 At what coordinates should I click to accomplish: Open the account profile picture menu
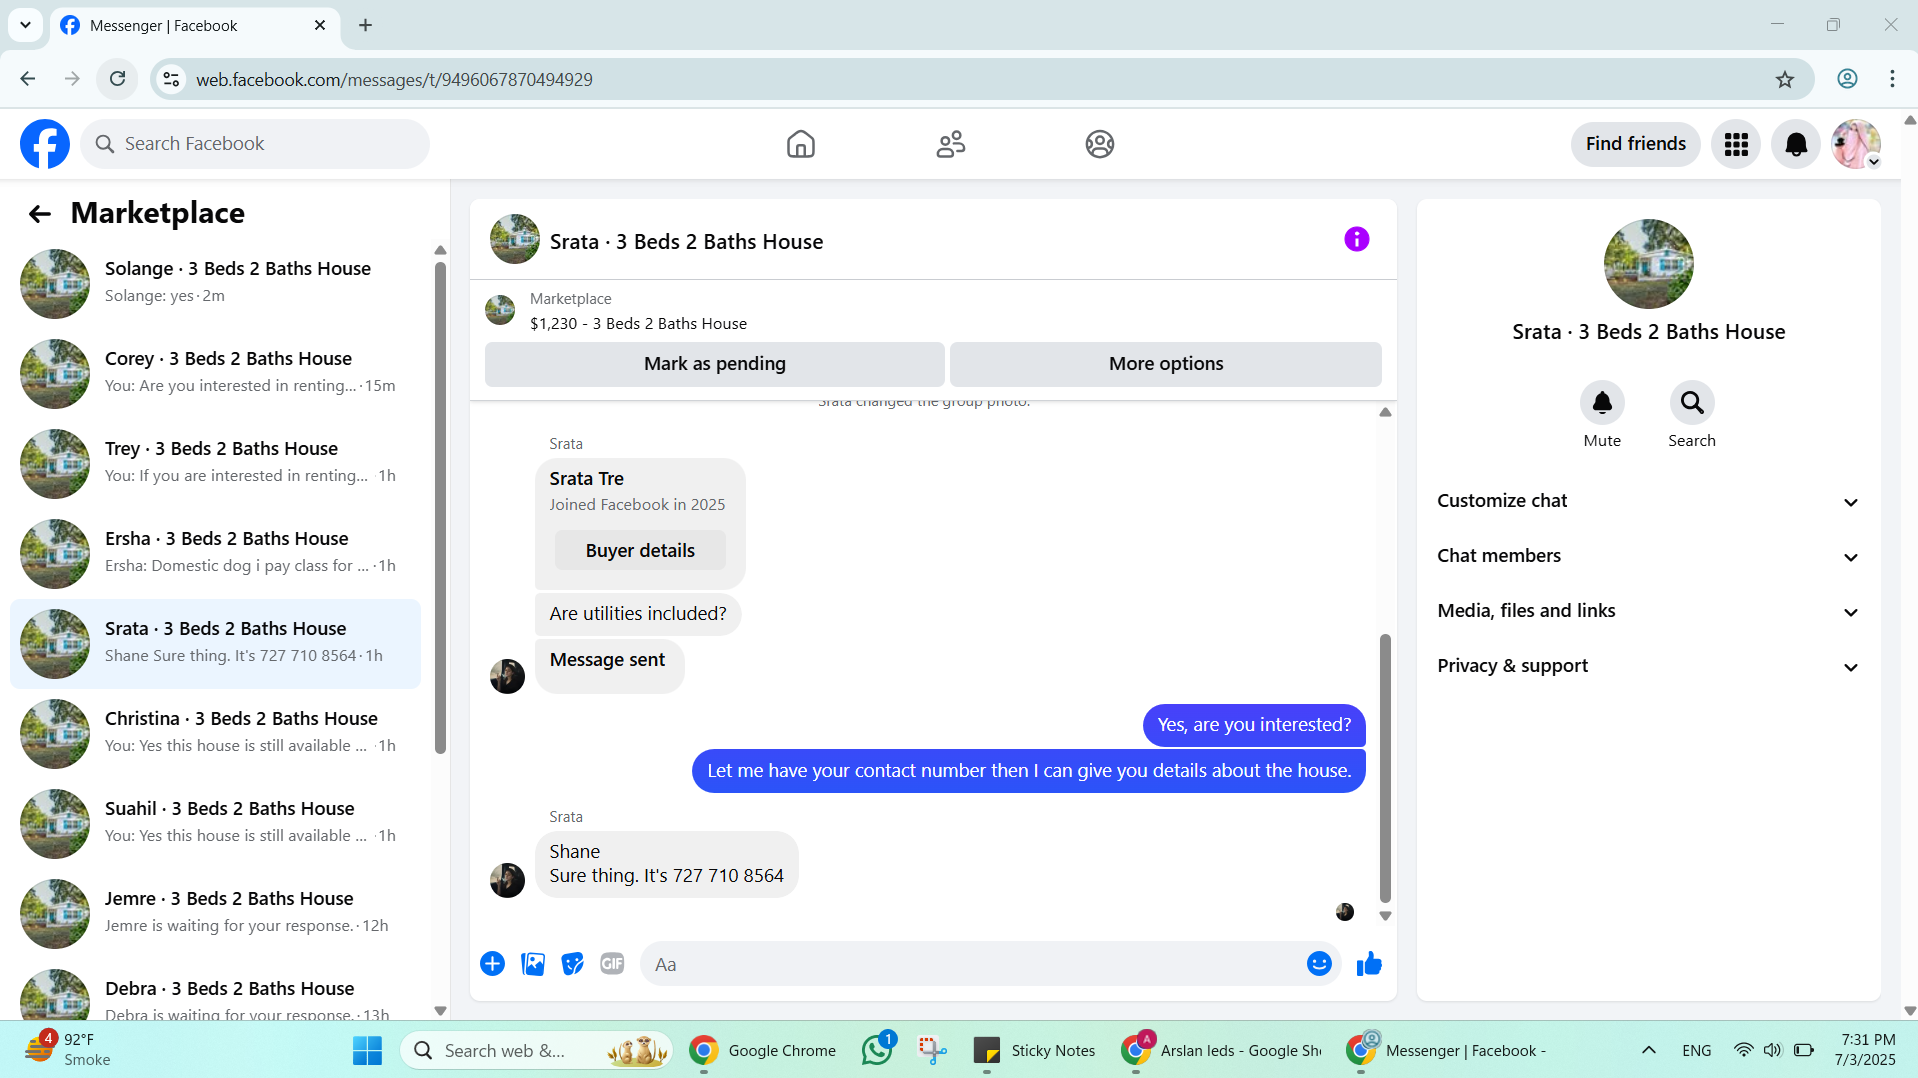point(1856,144)
